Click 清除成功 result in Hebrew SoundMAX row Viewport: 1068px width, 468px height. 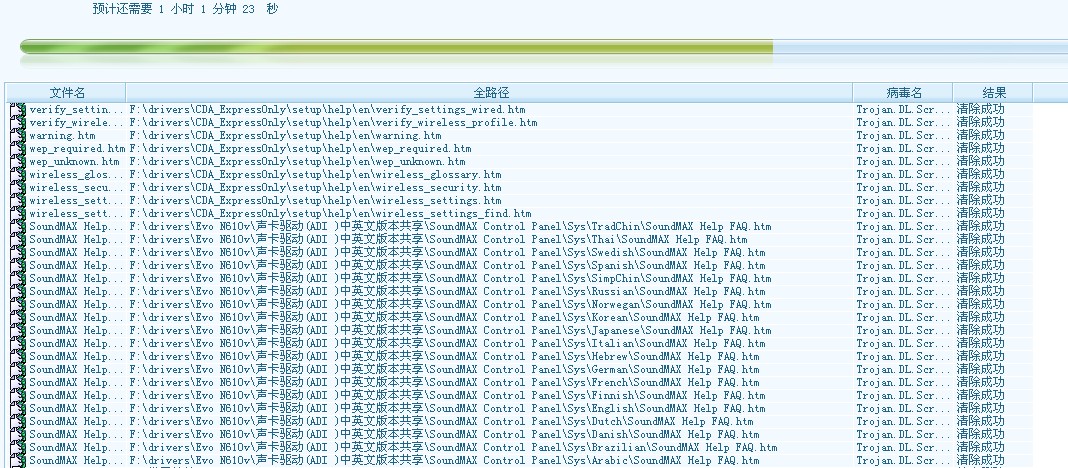[x=980, y=356]
